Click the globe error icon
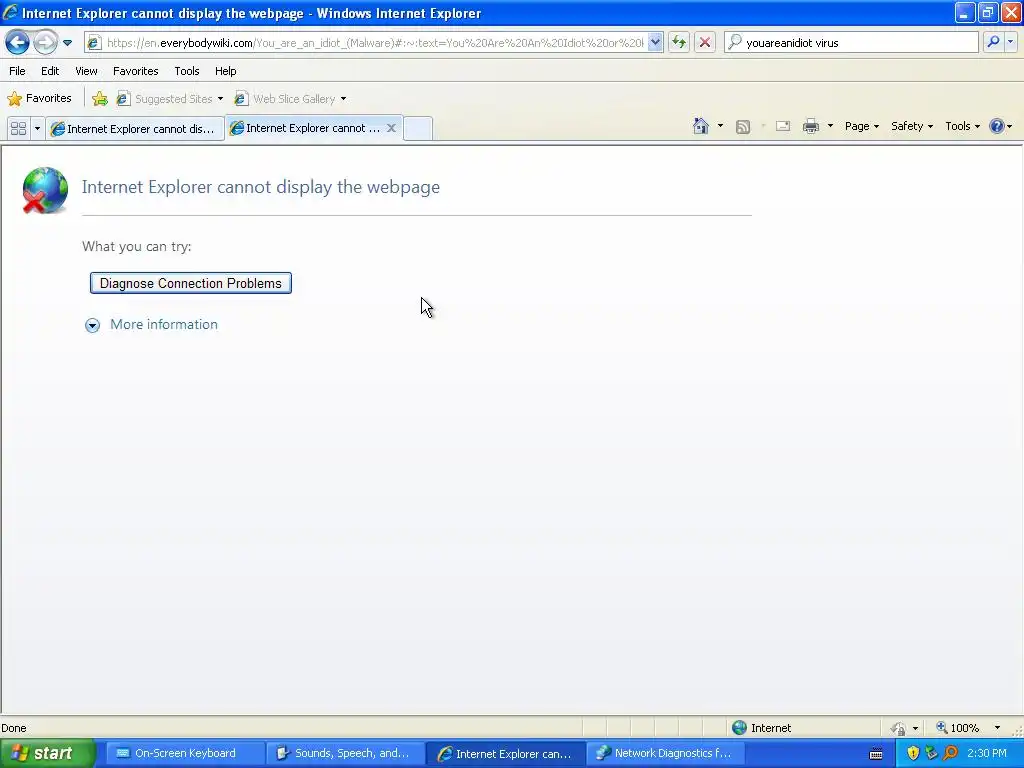This screenshot has width=1024, height=768. click(x=44, y=190)
